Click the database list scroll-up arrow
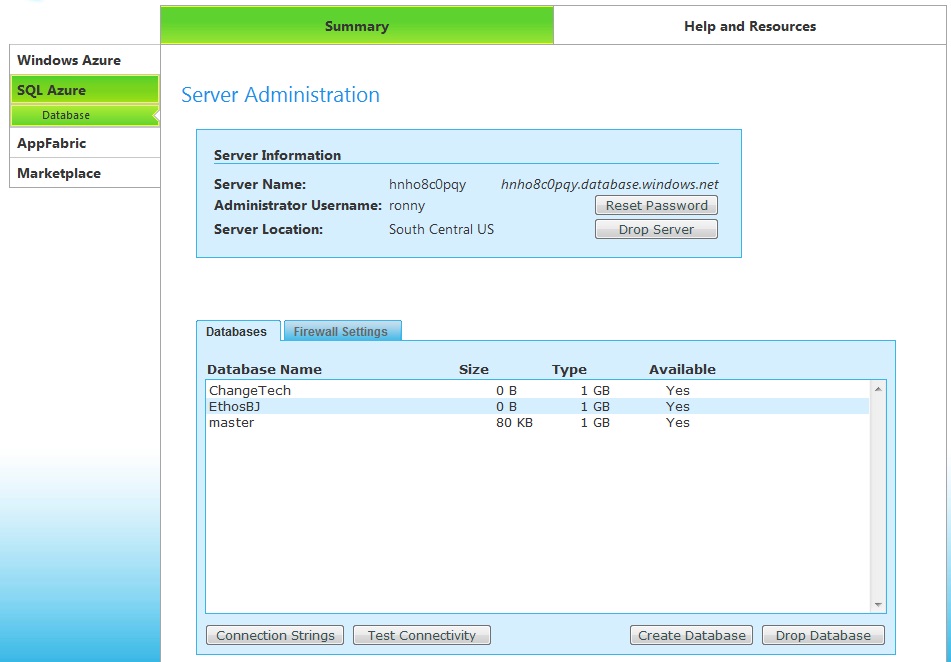Image resolution: width=951 pixels, height=662 pixels. (878, 389)
